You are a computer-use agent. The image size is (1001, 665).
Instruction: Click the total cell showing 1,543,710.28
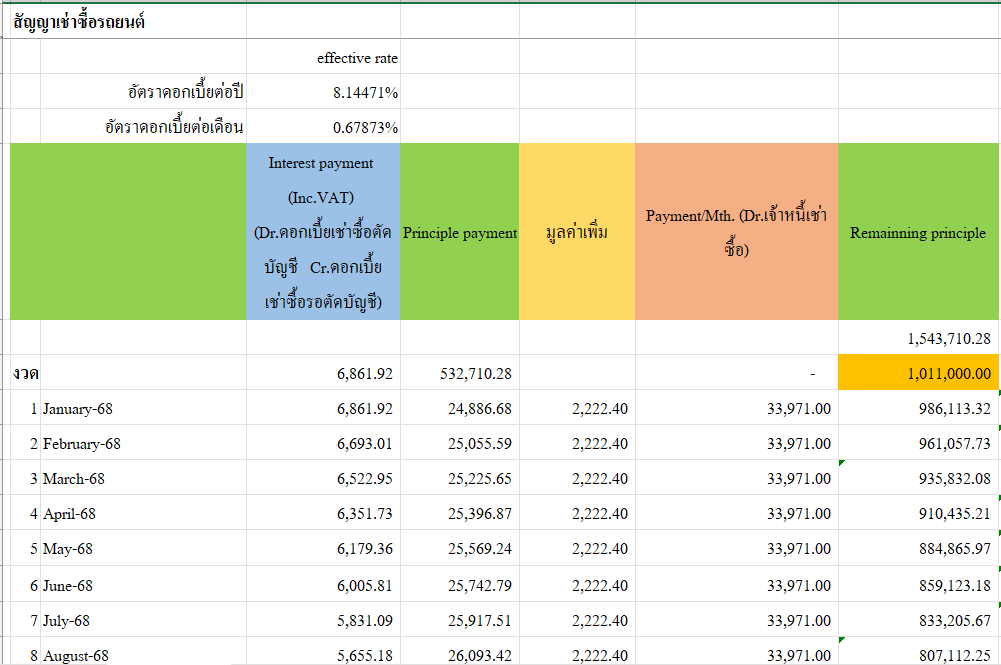point(948,338)
